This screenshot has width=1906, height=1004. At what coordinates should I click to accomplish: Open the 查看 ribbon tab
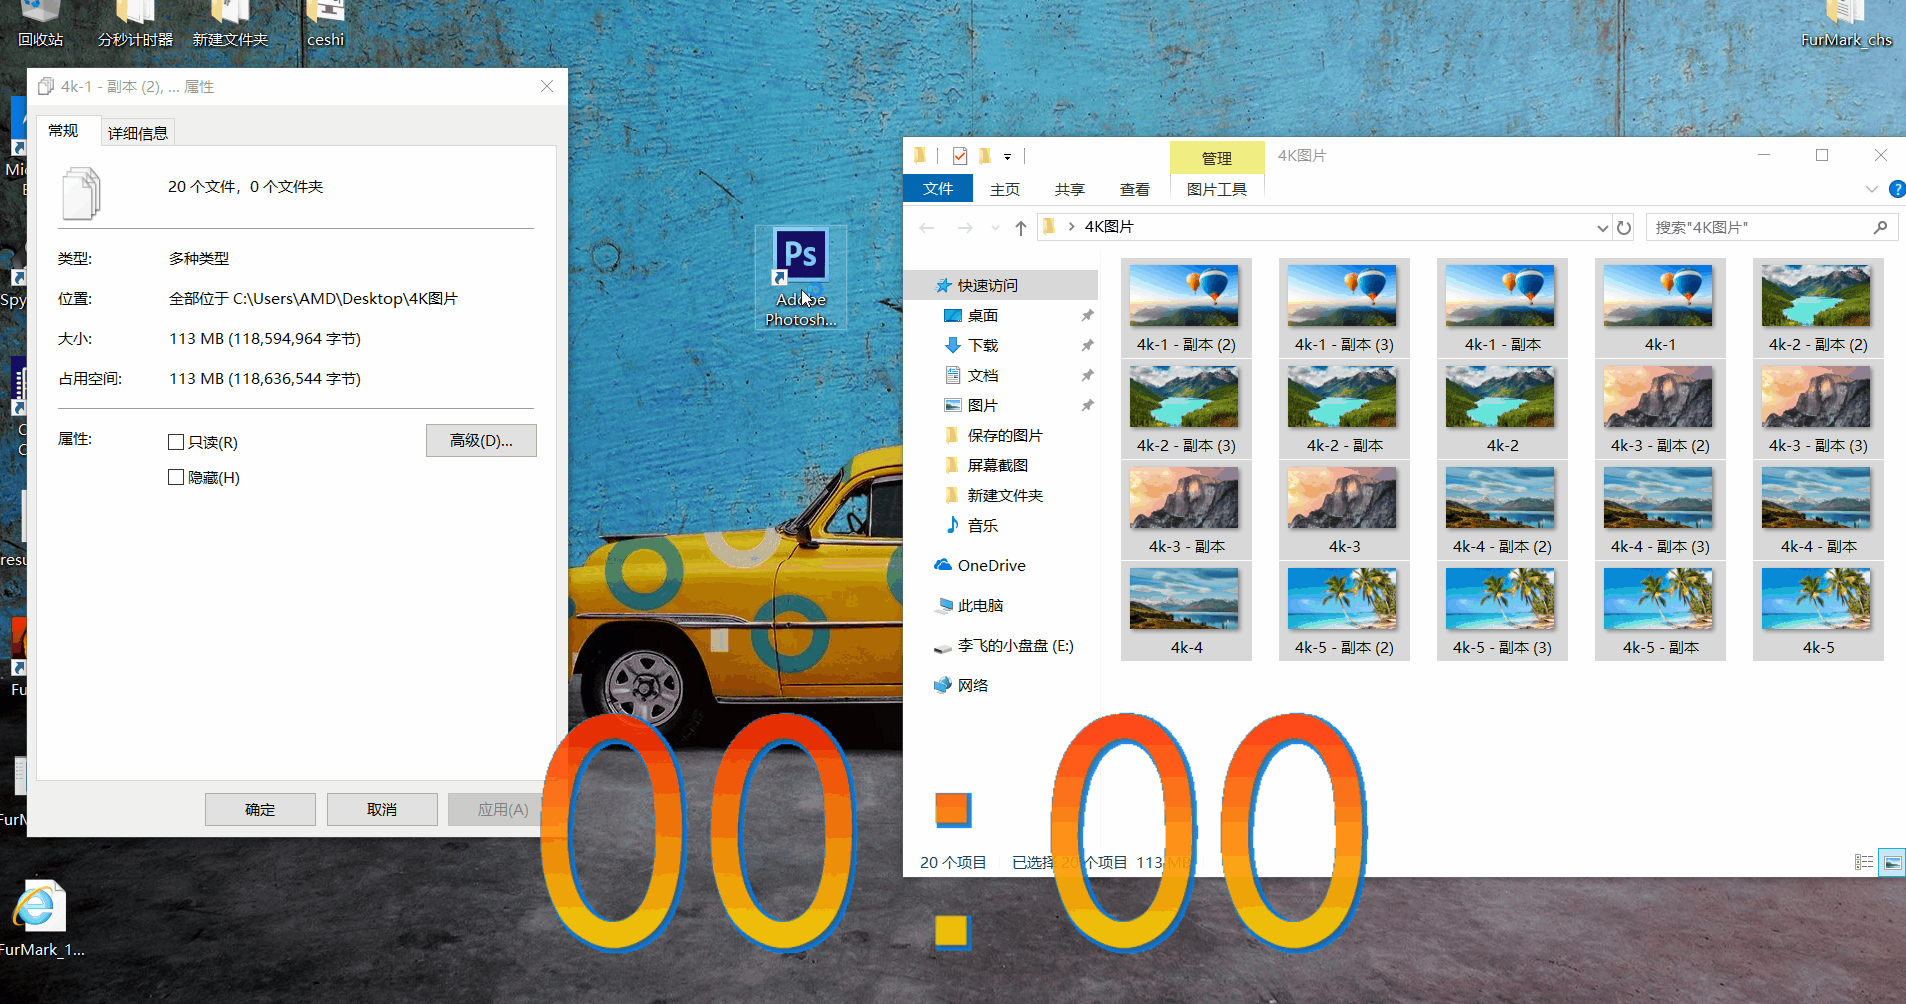[1135, 189]
